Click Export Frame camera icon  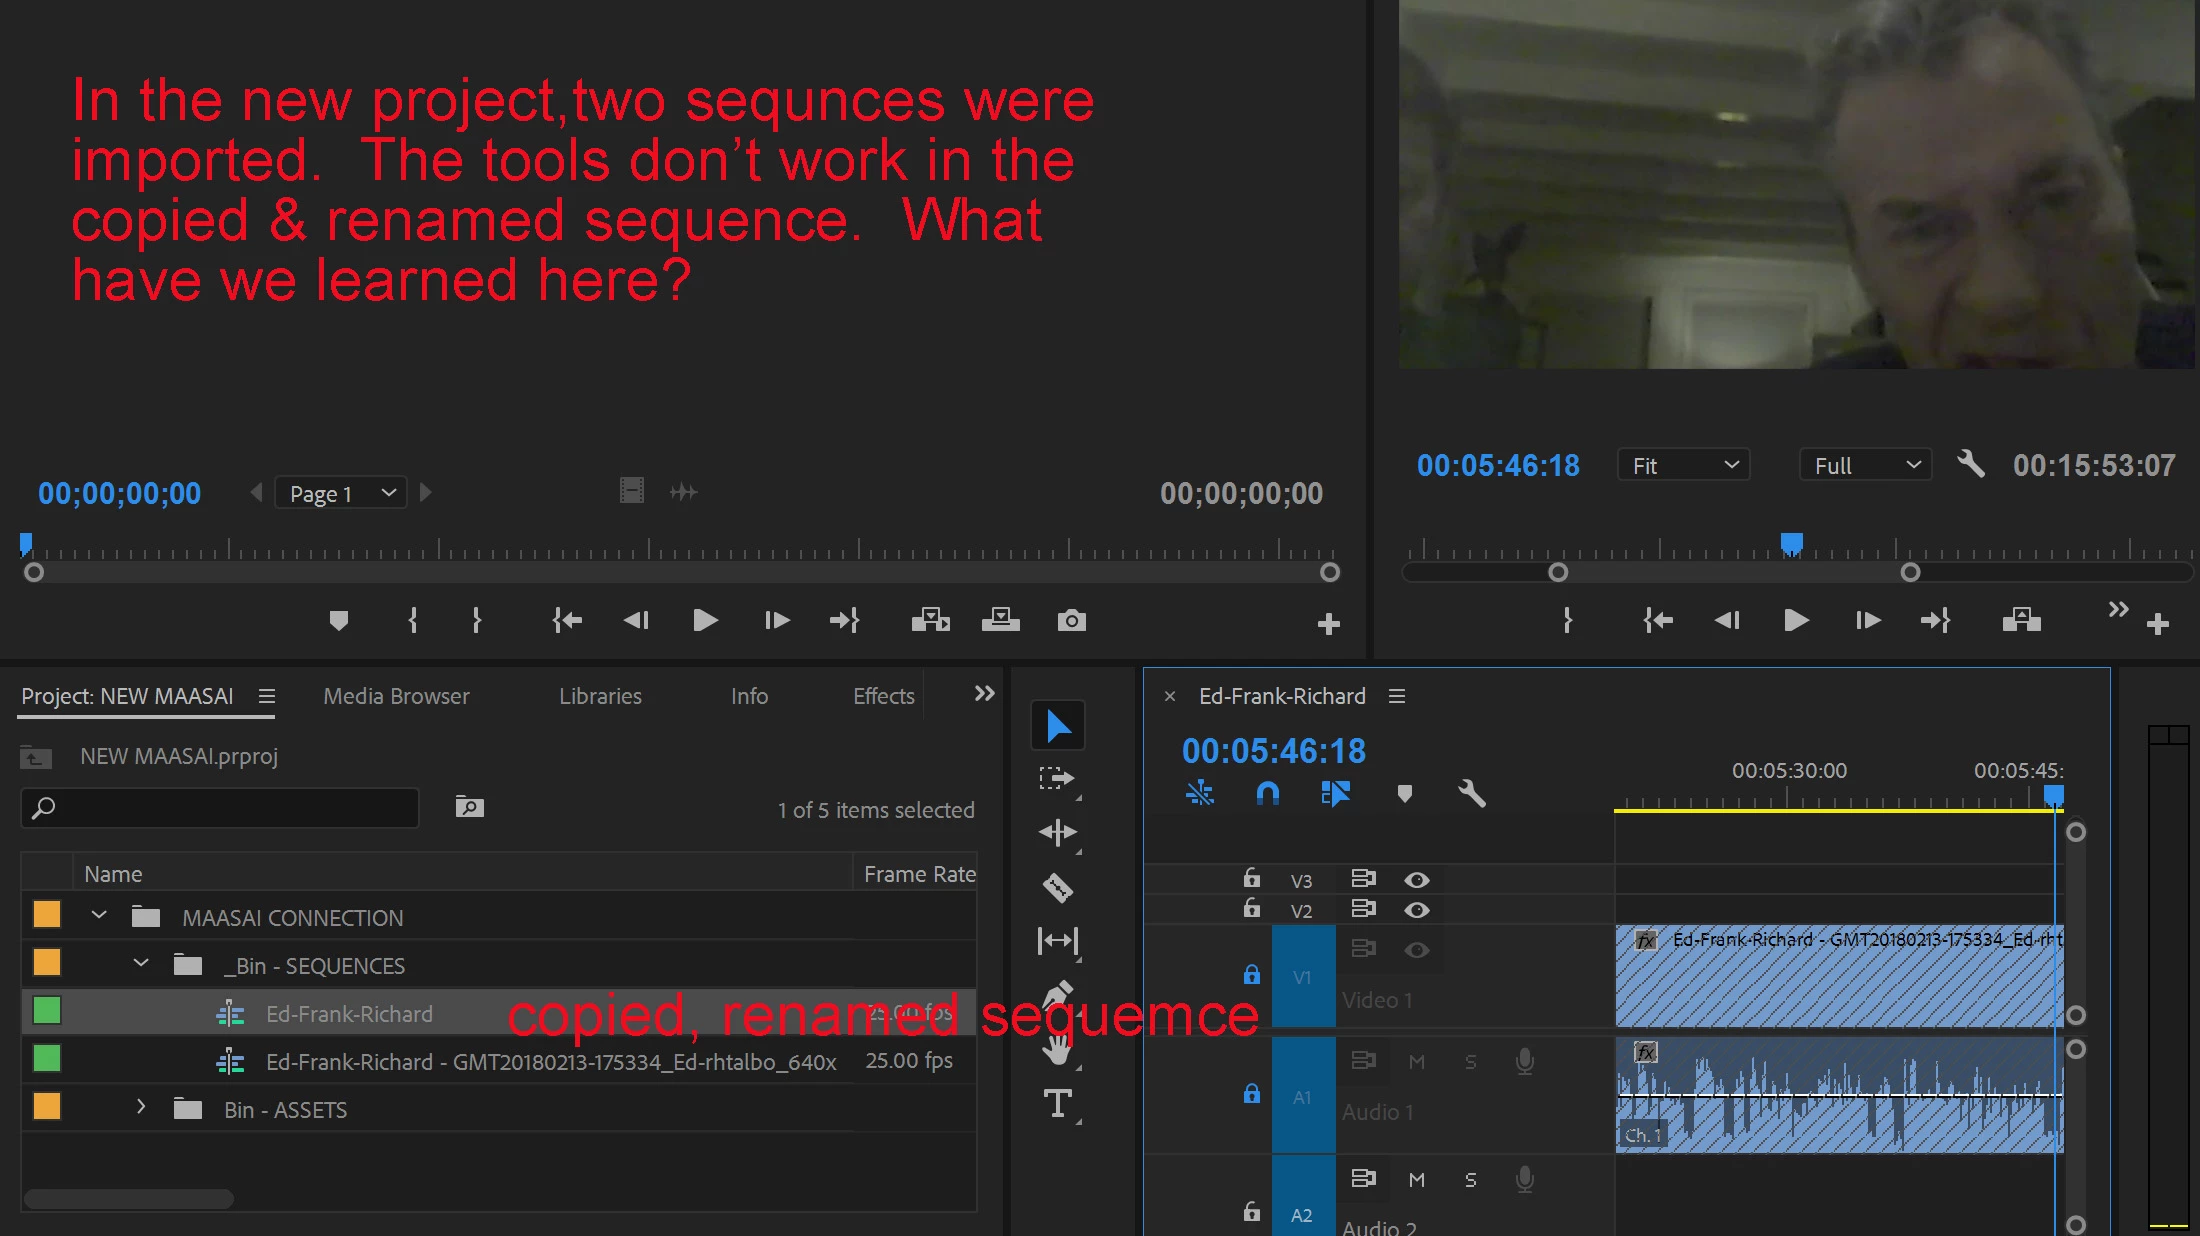(x=1071, y=621)
